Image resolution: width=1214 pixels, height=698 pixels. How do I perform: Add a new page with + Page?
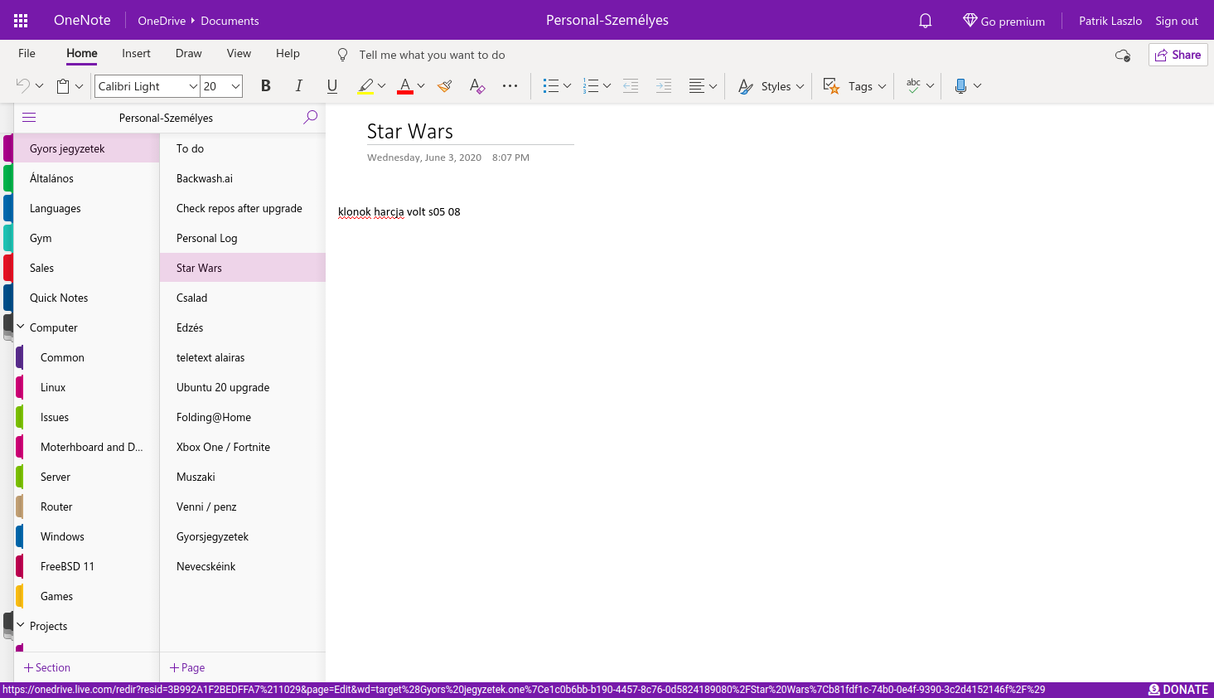click(186, 667)
